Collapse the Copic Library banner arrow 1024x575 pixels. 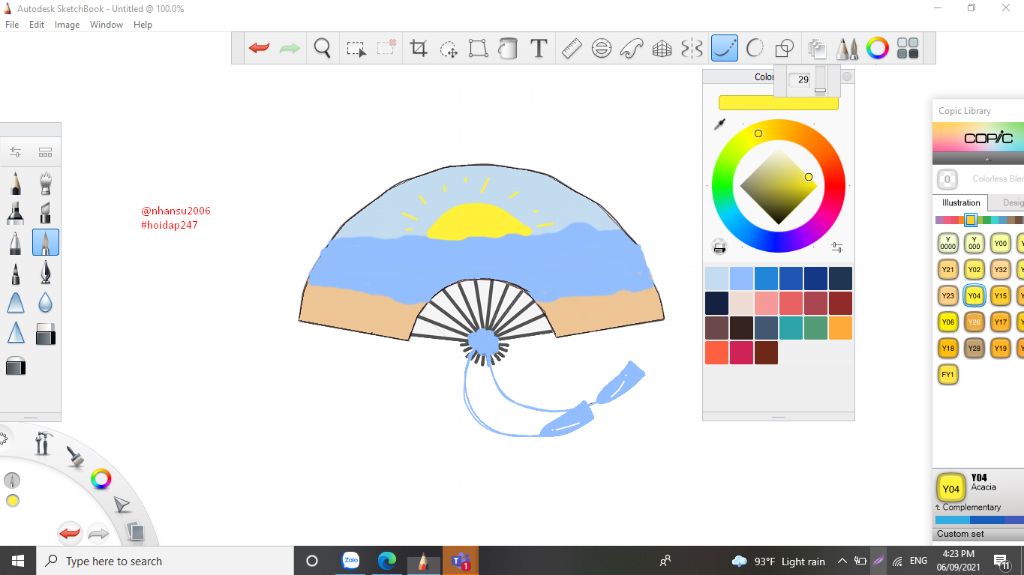987,159
